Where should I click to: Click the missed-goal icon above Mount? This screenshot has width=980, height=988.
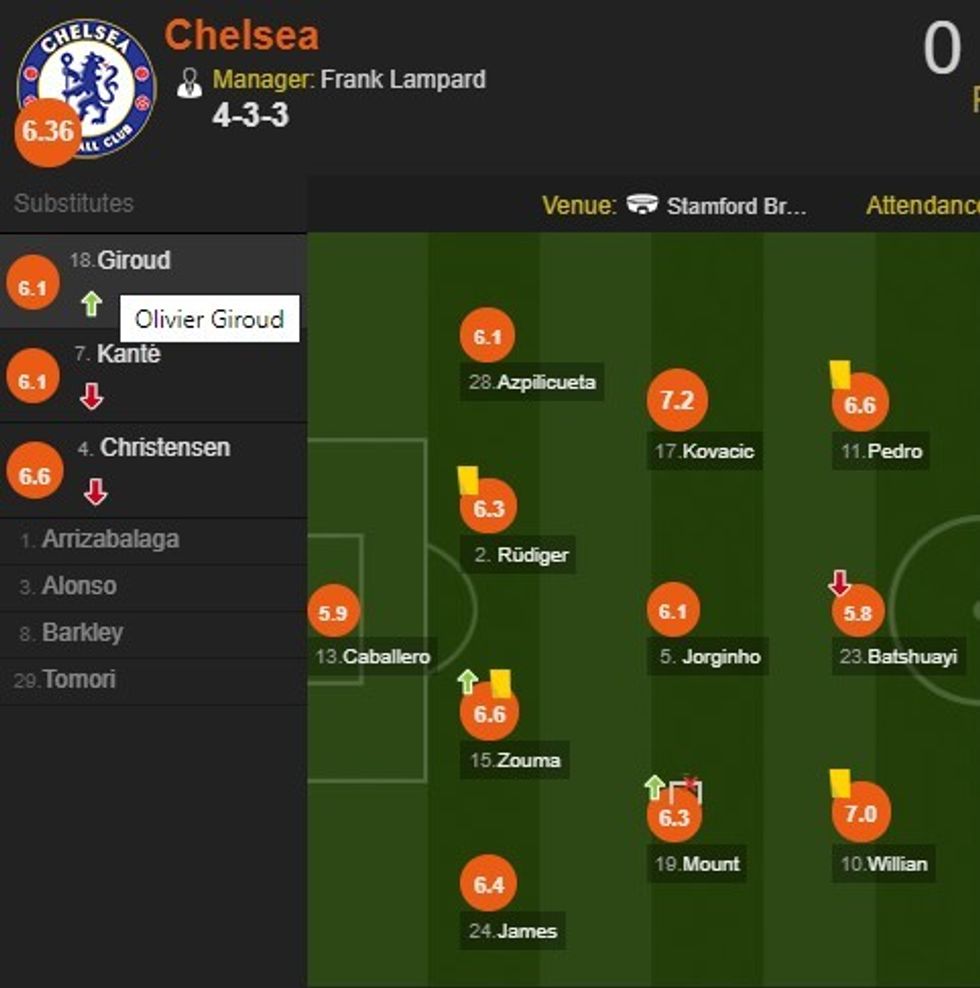coord(686,791)
